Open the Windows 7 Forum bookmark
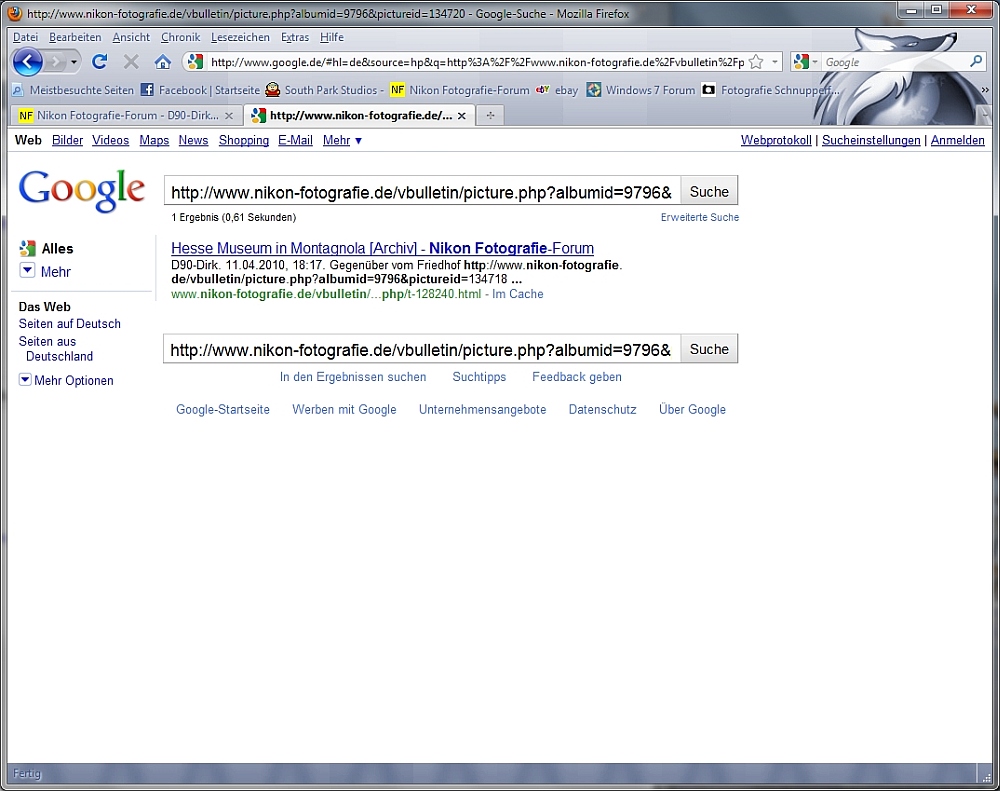The height and width of the screenshot is (791, 1000). [x=641, y=90]
